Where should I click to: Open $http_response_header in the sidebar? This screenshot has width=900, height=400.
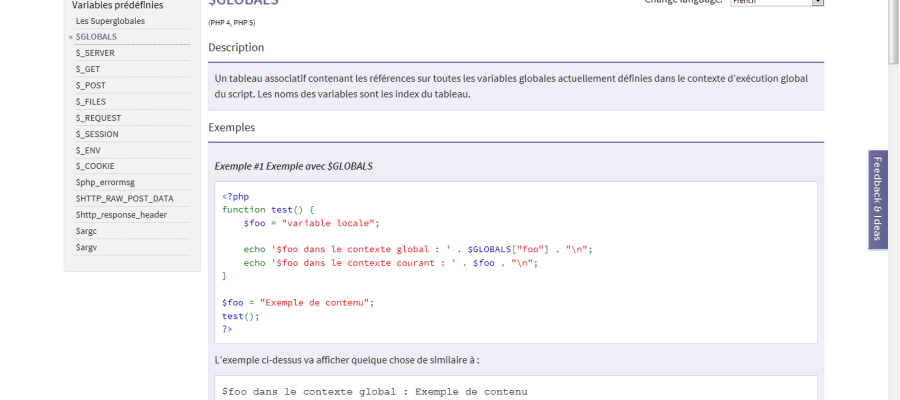pos(121,214)
